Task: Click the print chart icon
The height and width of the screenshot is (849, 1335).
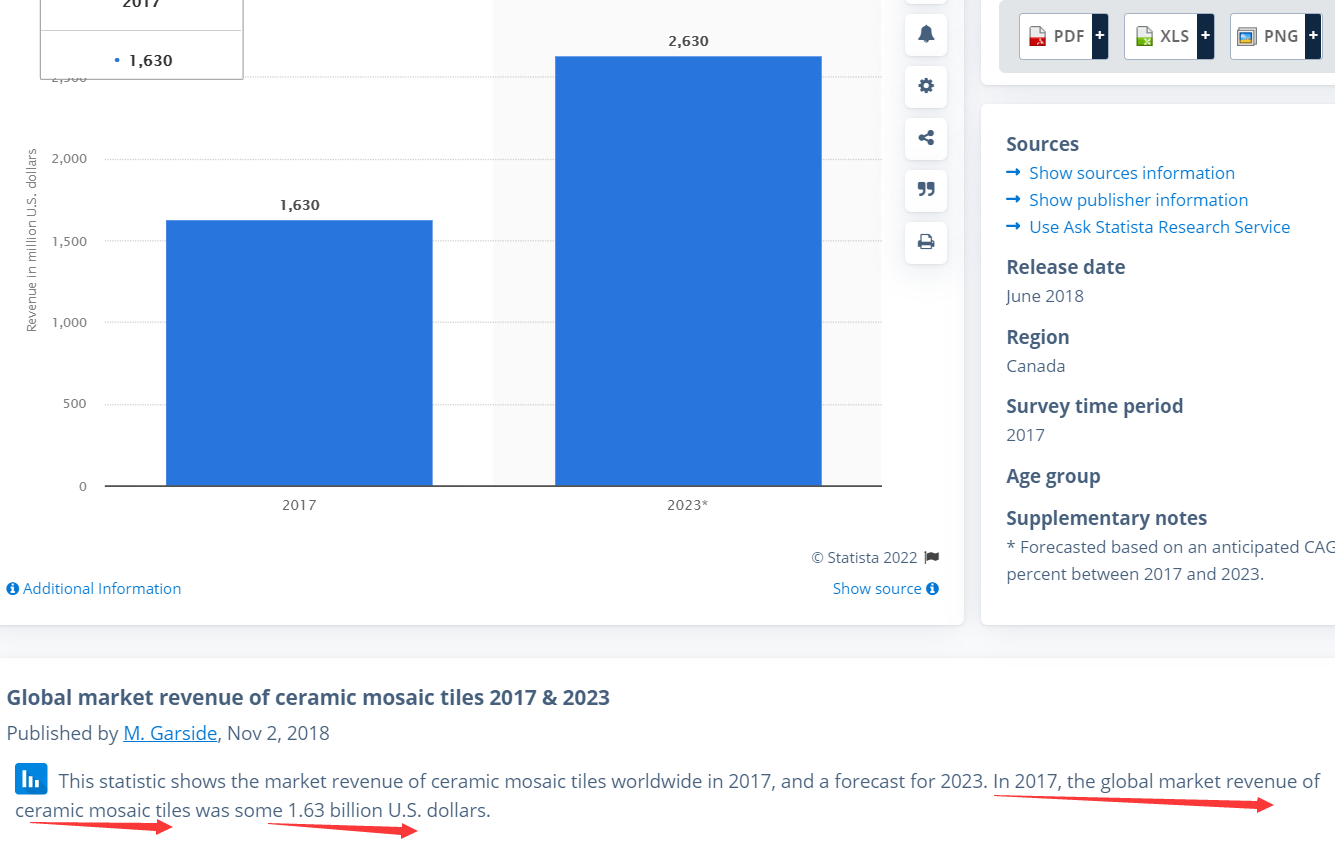Action: (x=926, y=242)
